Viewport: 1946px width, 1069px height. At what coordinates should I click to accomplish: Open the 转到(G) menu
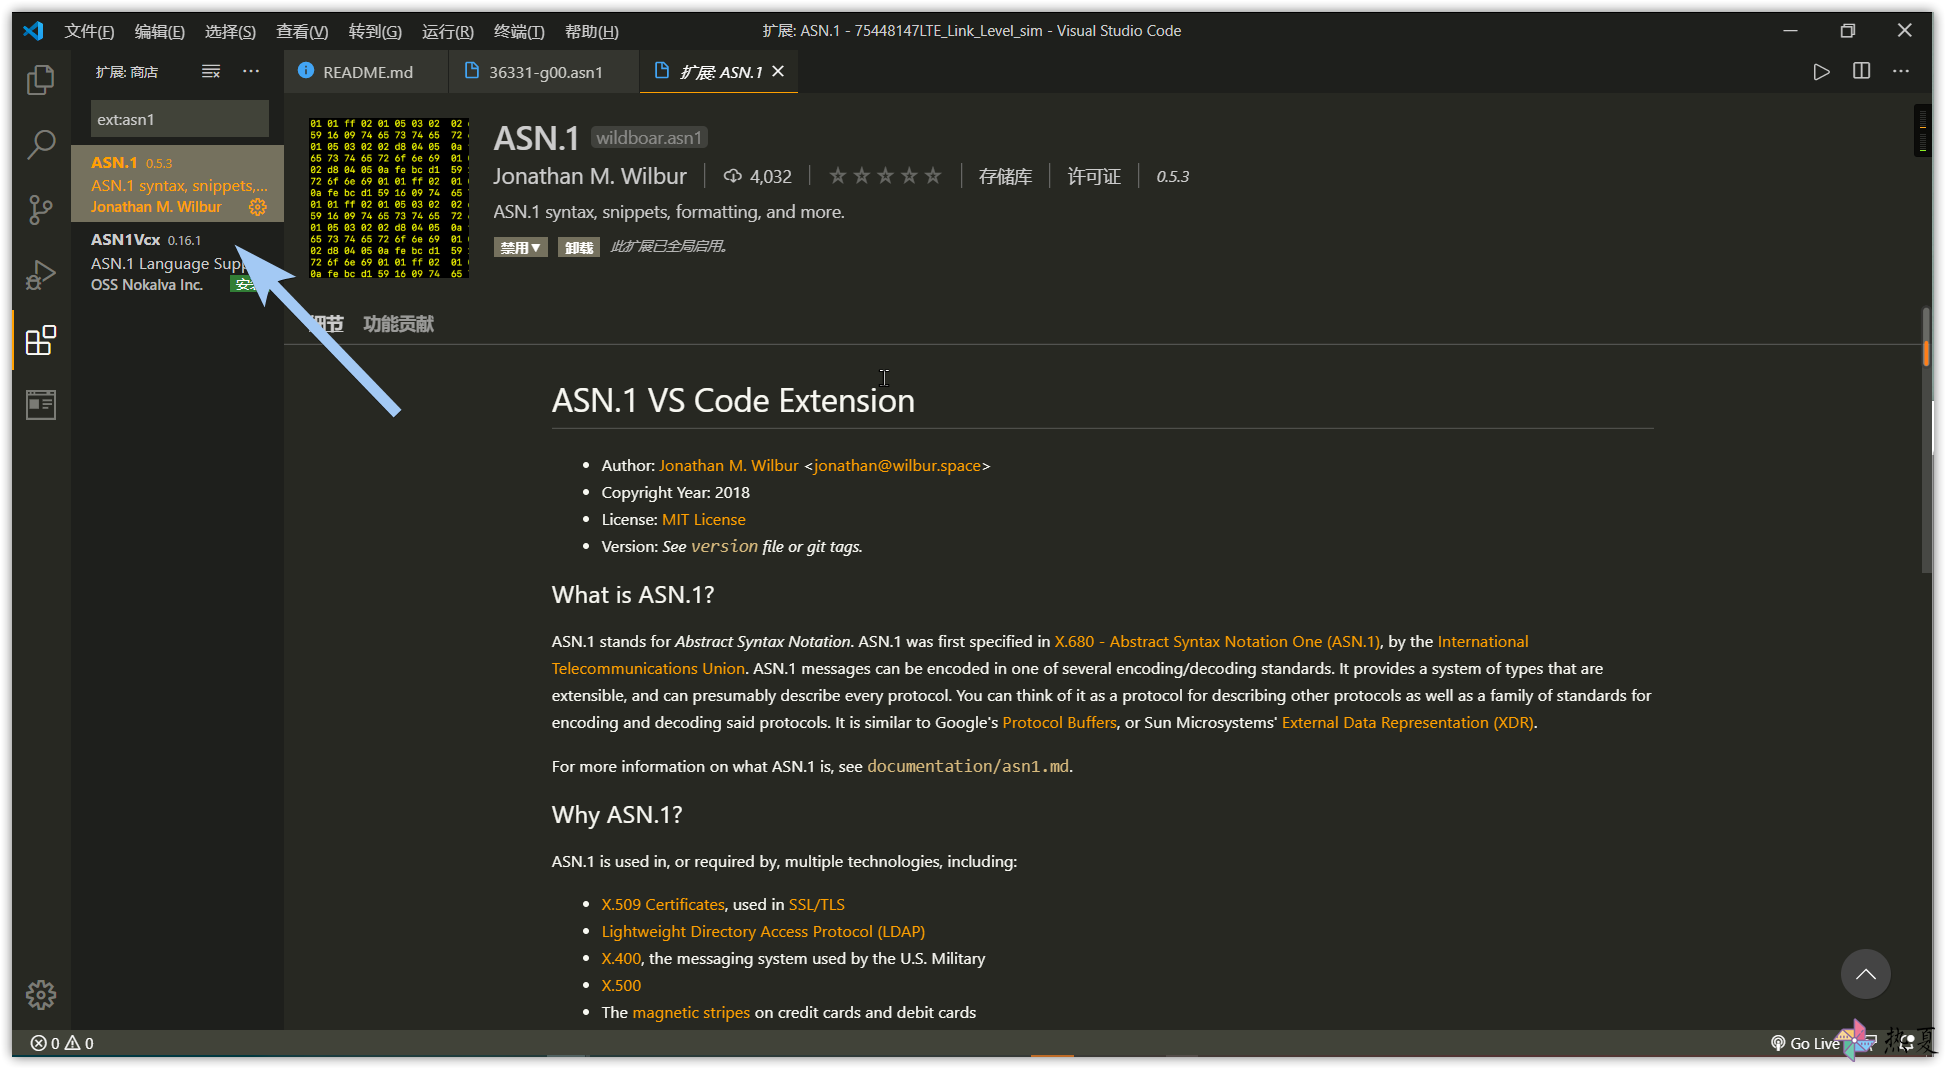[375, 31]
